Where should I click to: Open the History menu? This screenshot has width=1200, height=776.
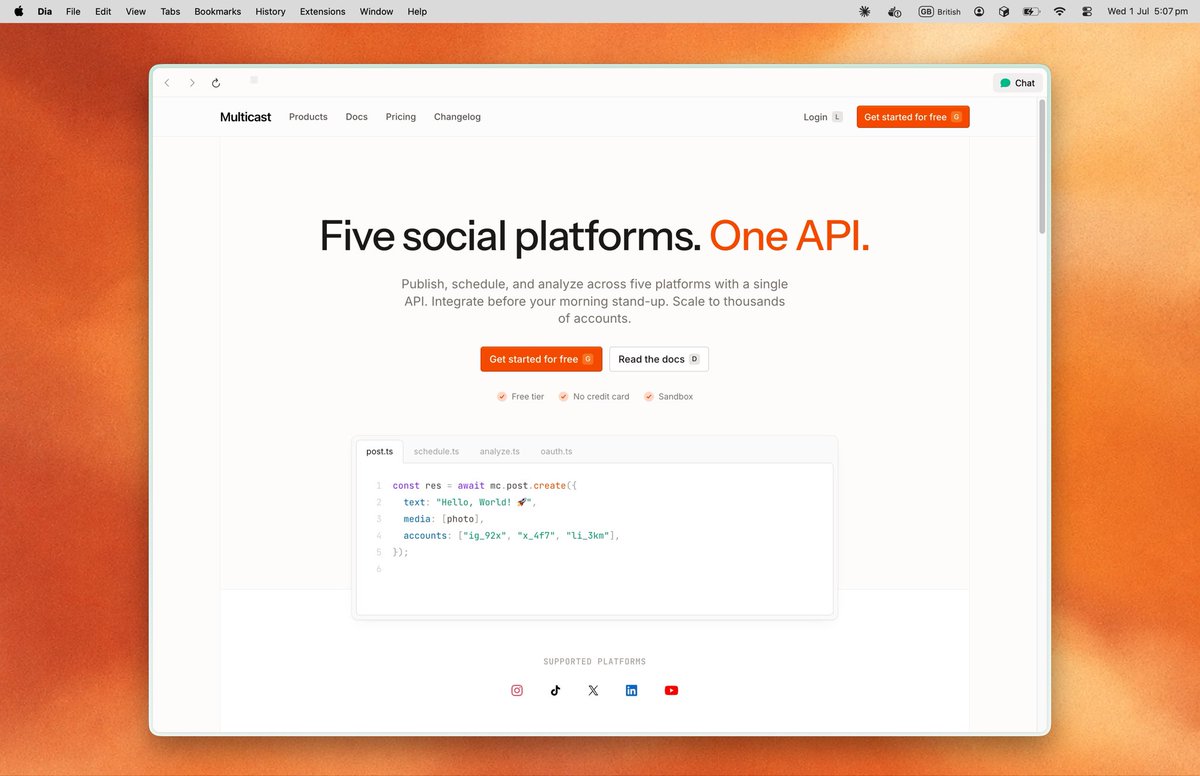tap(270, 11)
